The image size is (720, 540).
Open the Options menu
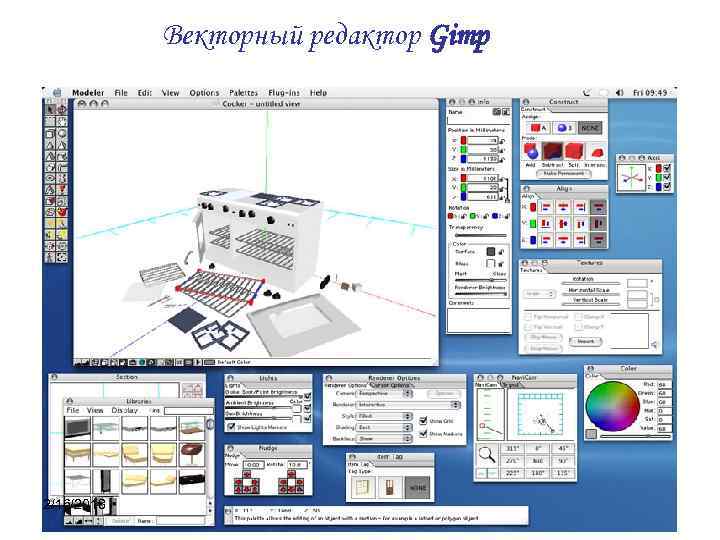pyautogui.click(x=204, y=93)
